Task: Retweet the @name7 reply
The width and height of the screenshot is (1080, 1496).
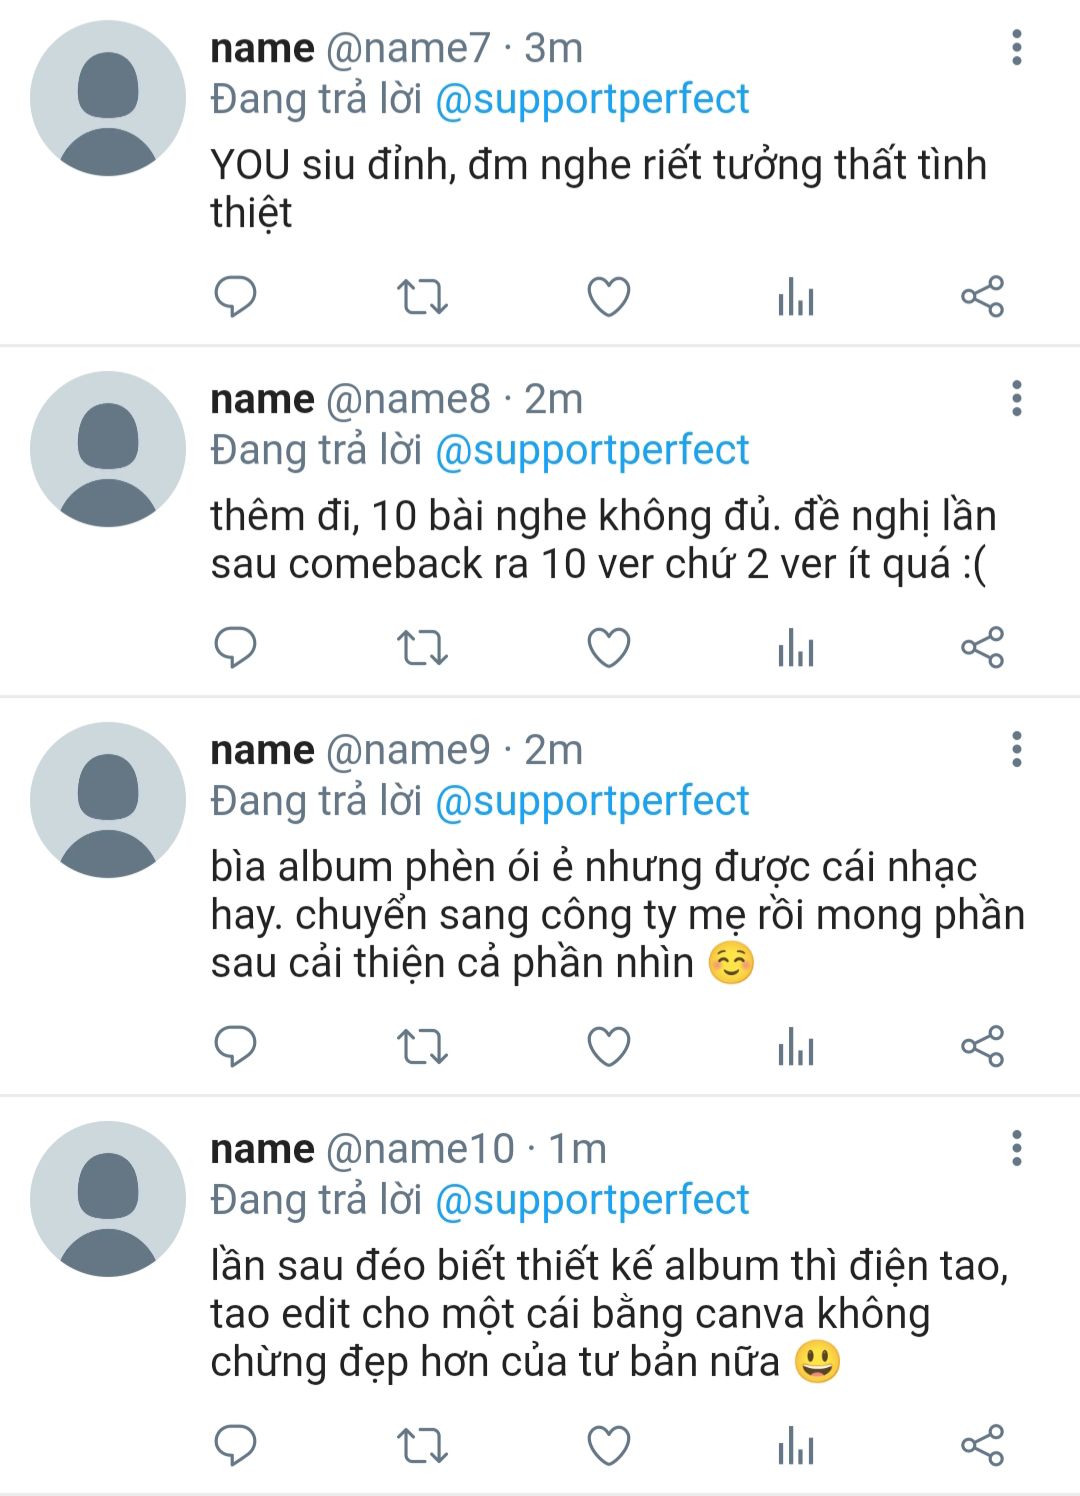Action: tap(422, 297)
